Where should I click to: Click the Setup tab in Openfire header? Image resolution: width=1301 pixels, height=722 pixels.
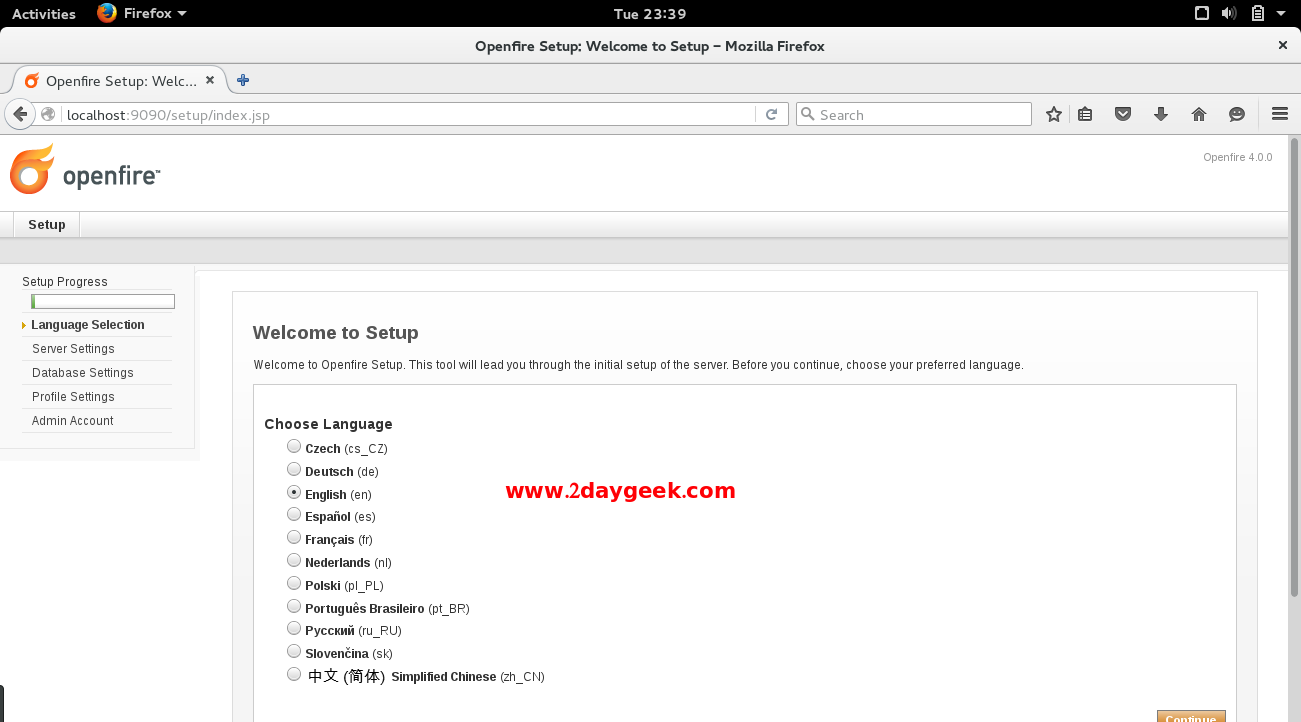click(x=47, y=224)
